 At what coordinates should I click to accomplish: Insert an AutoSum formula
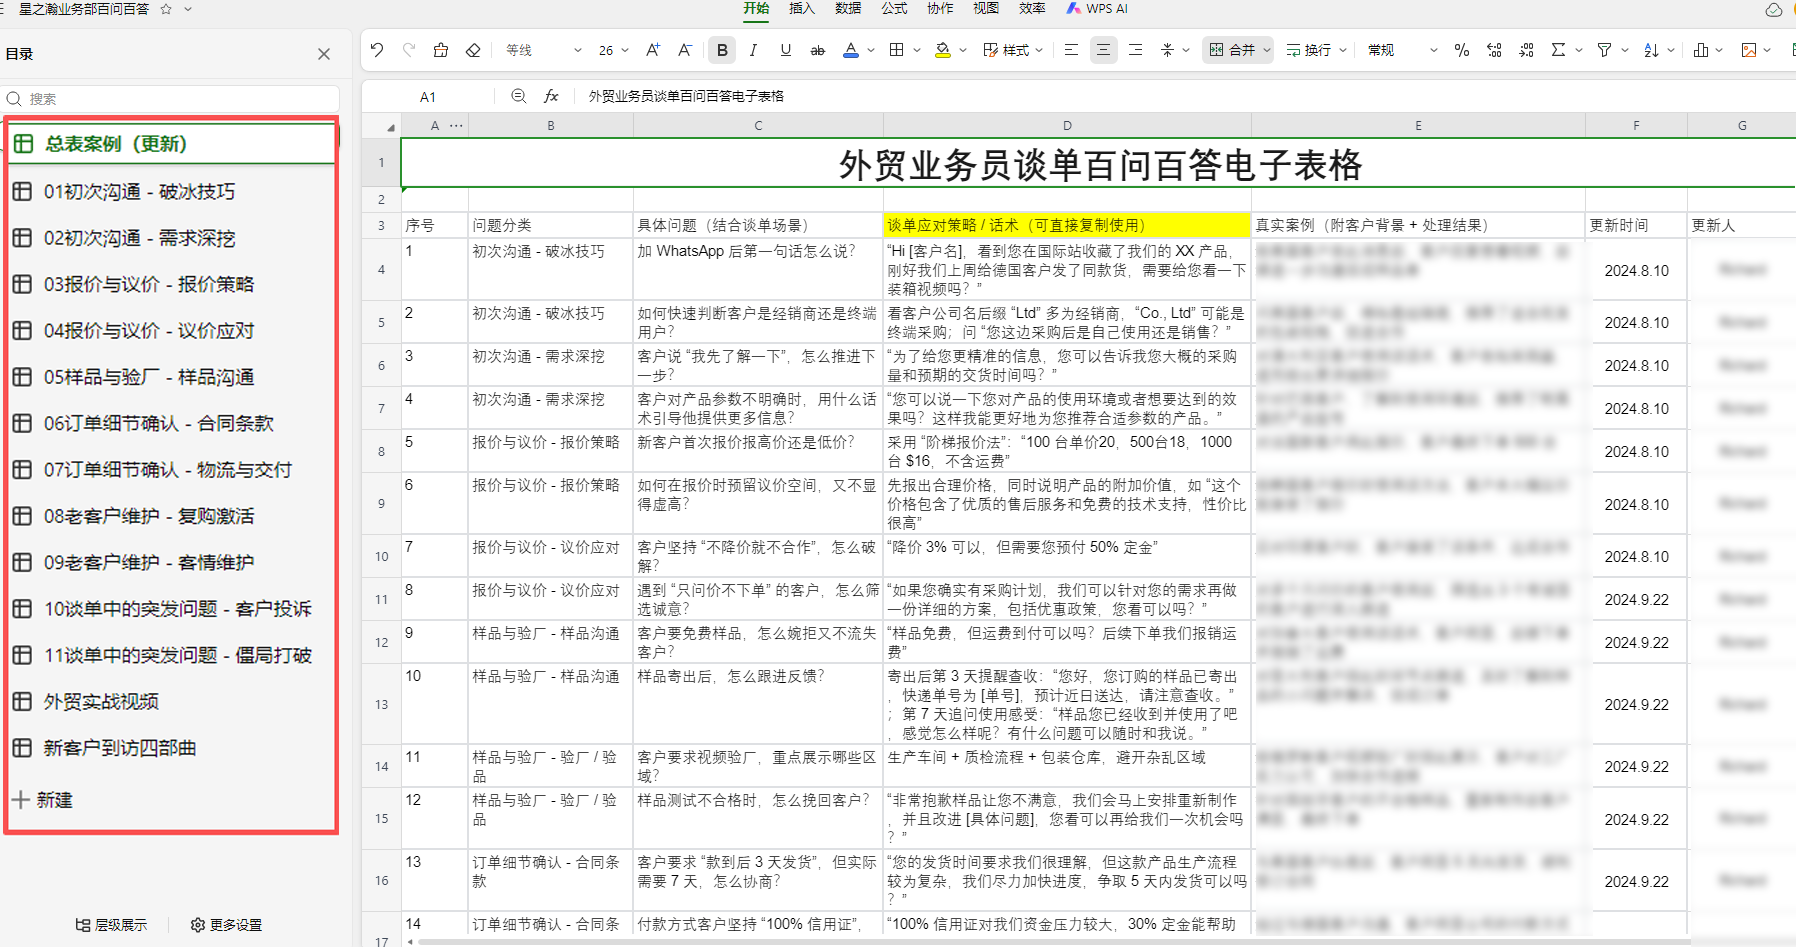1558,49
